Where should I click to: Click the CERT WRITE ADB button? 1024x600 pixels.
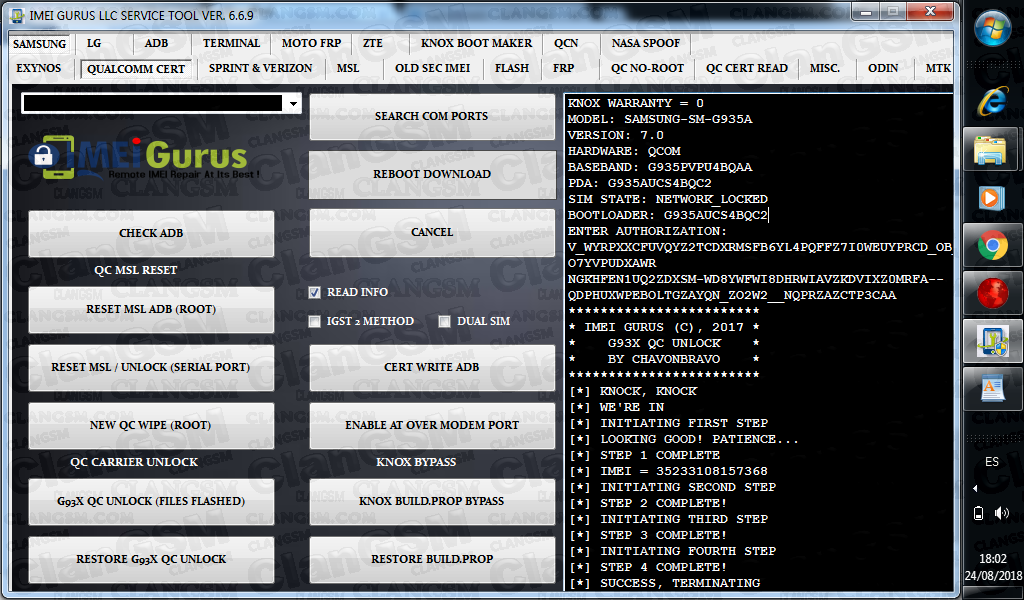(x=432, y=368)
